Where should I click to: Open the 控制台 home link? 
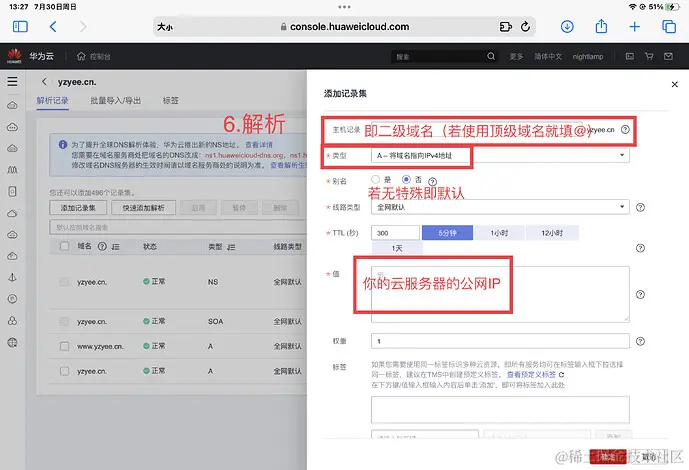tap(94, 56)
